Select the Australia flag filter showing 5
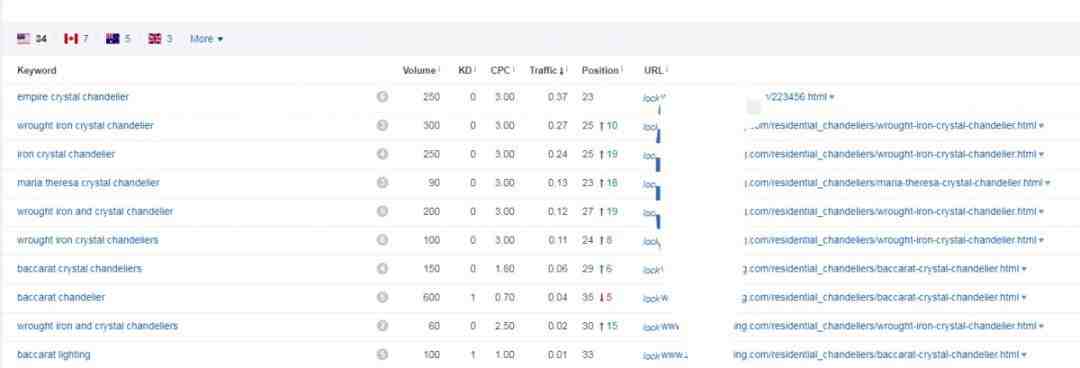Viewport: 1080px width, 368px height. click(x=118, y=39)
